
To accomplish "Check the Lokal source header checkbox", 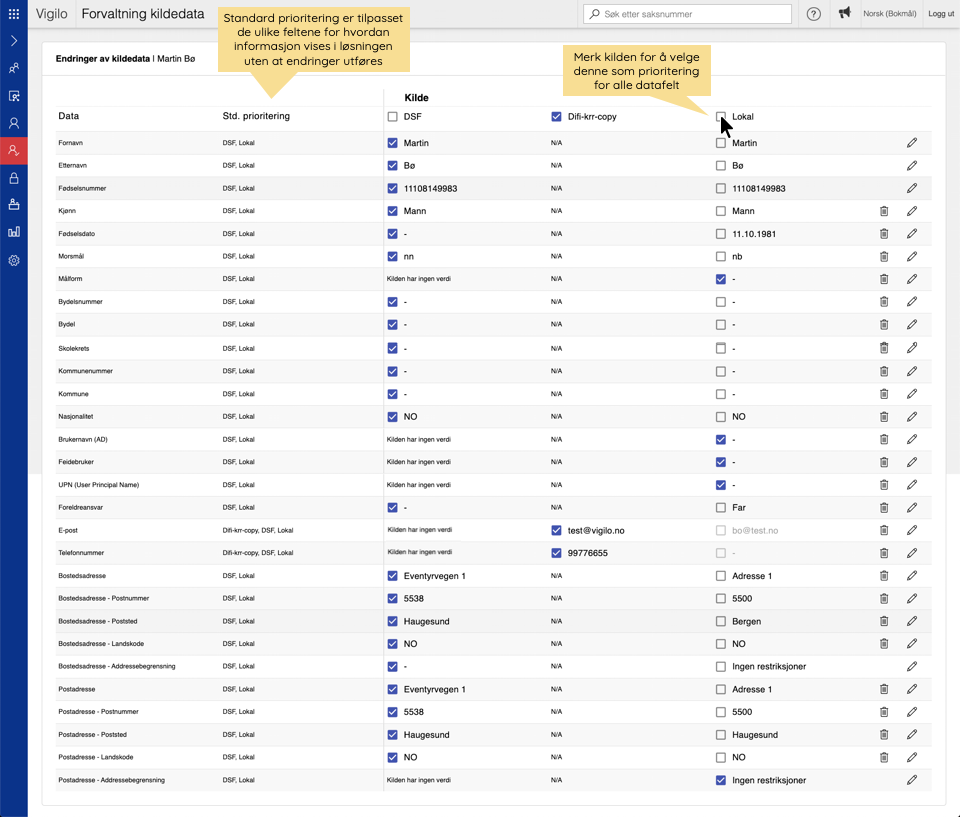I will pyautogui.click(x=721, y=116).
